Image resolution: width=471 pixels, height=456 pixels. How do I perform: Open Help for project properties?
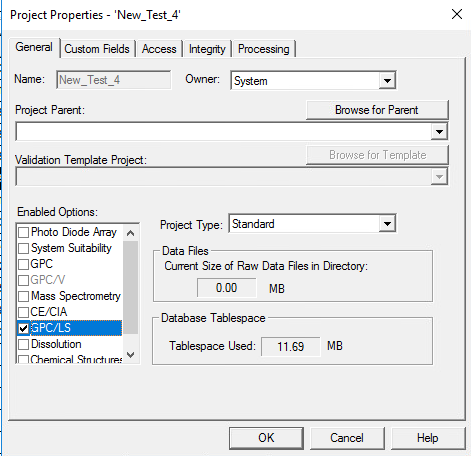[x=427, y=438]
